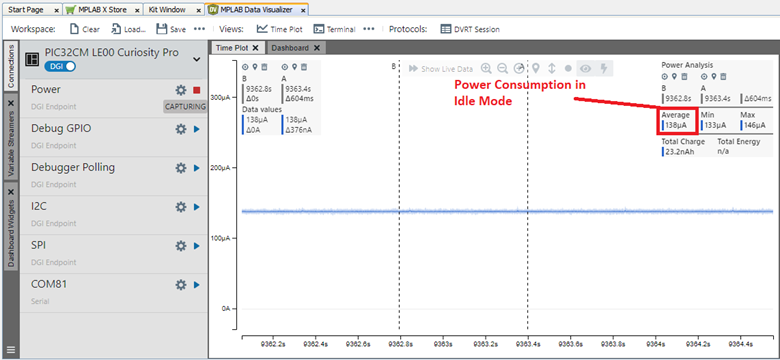Close the Time Plot inner tab
Image resolution: width=780 pixels, height=360 pixels.
point(255,48)
